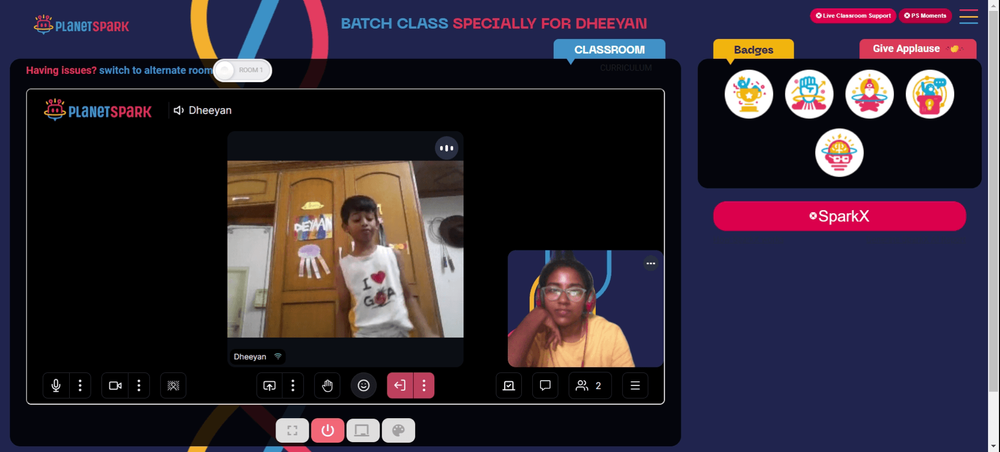This screenshot has height=452, width=1000.
Task: Open the emoji reactions picker
Action: click(x=364, y=386)
